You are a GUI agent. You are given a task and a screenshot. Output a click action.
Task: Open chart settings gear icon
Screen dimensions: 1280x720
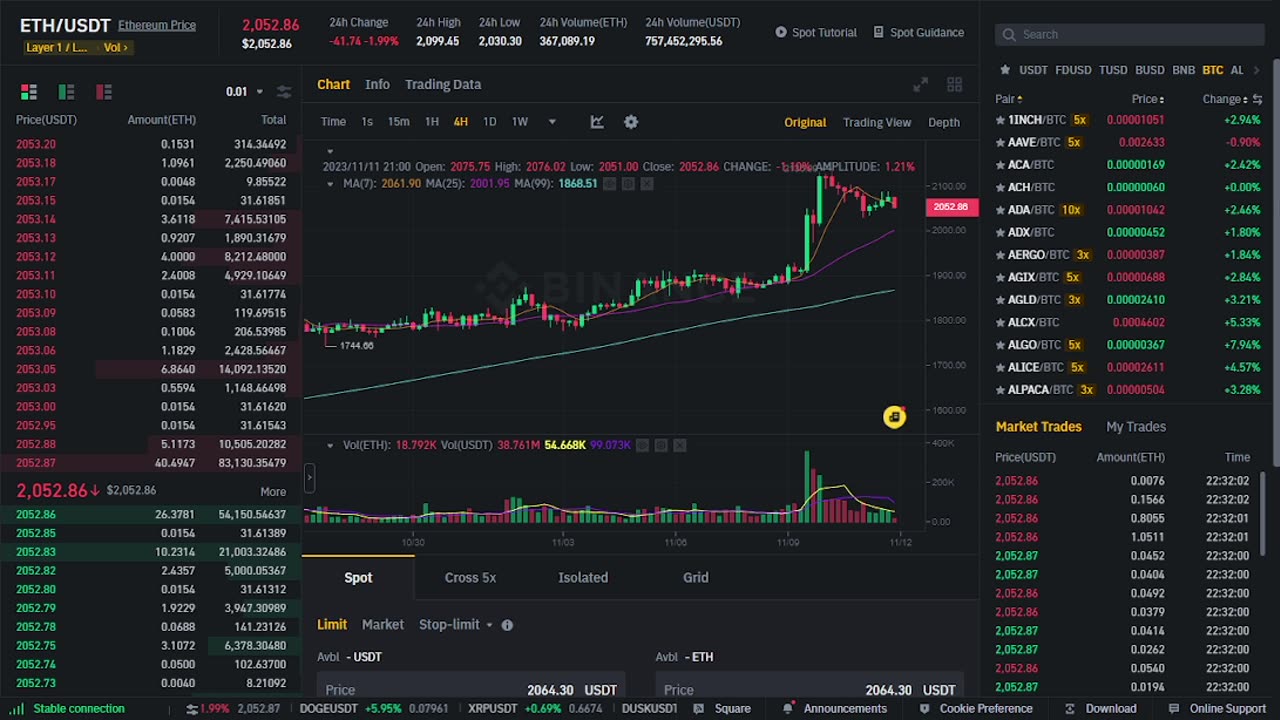point(631,122)
